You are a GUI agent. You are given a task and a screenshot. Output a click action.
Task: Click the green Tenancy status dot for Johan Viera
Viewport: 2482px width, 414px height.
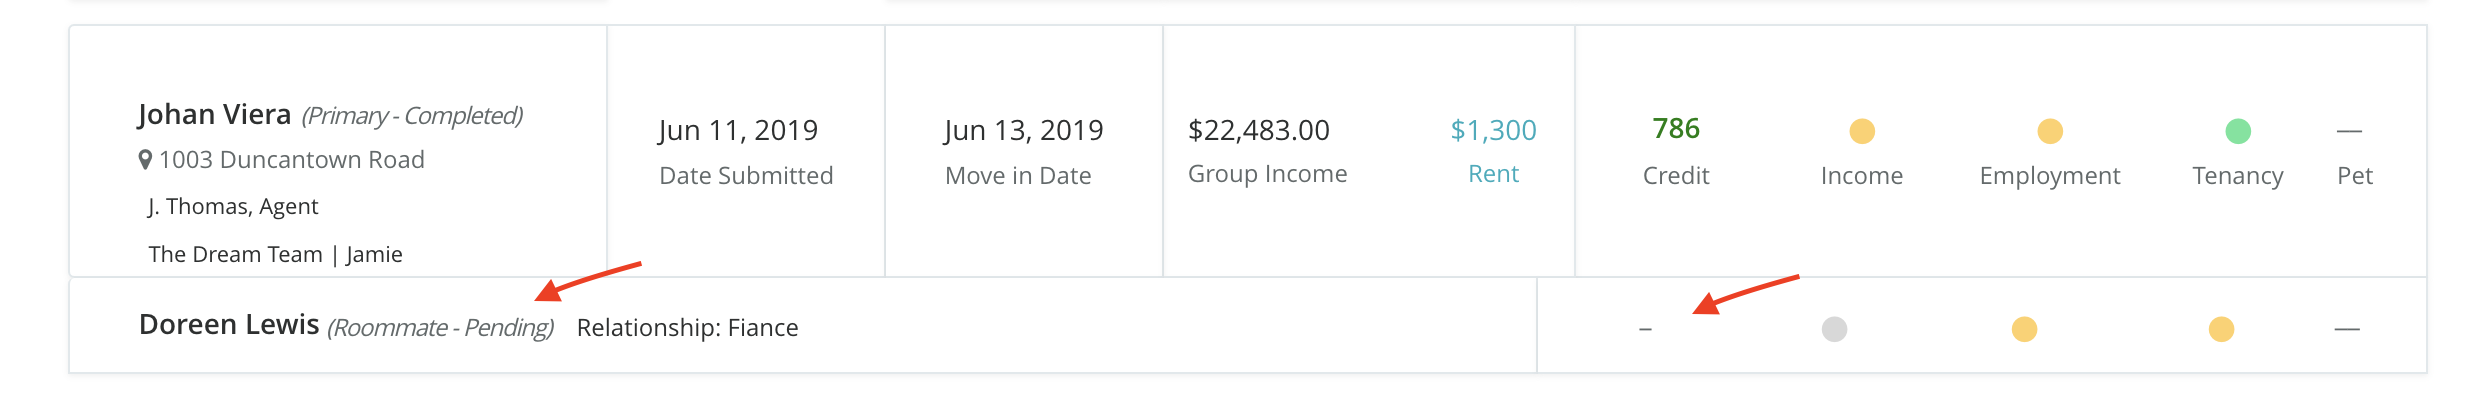click(2238, 131)
